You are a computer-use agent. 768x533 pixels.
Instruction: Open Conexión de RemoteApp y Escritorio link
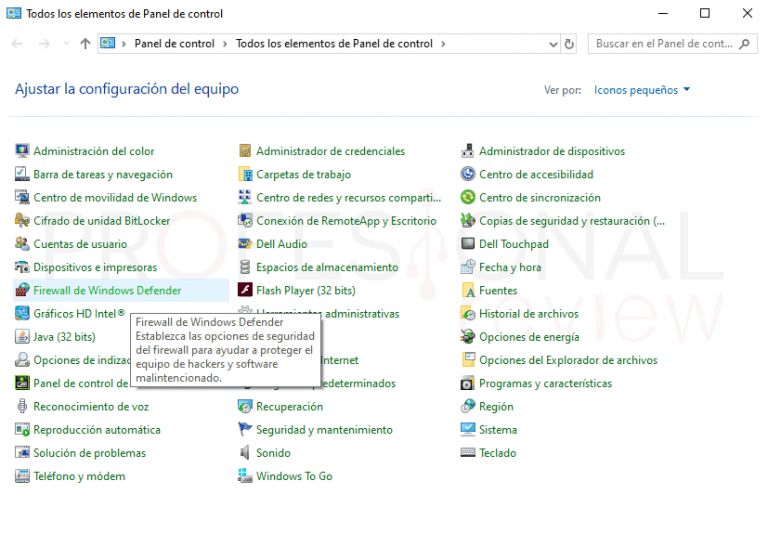pos(346,221)
